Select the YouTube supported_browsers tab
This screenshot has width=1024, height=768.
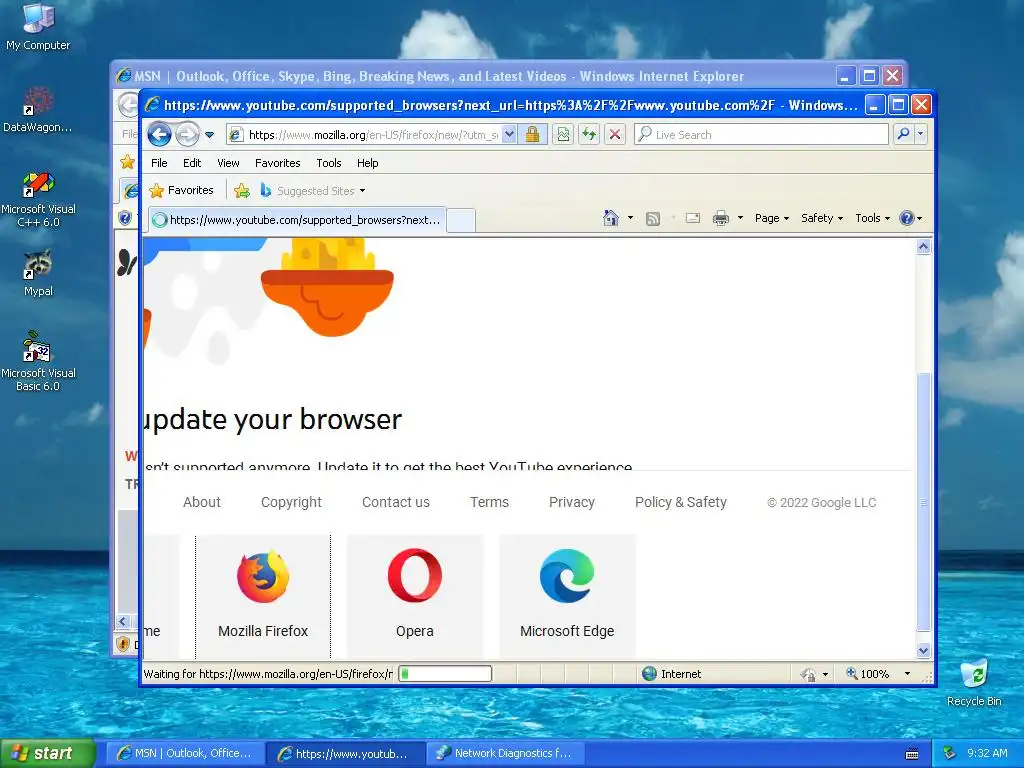click(x=297, y=220)
